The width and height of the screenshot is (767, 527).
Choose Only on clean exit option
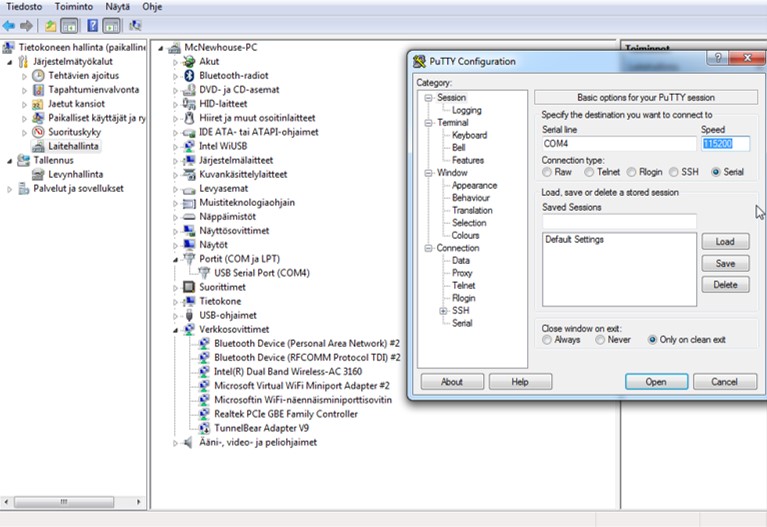pos(652,340)
